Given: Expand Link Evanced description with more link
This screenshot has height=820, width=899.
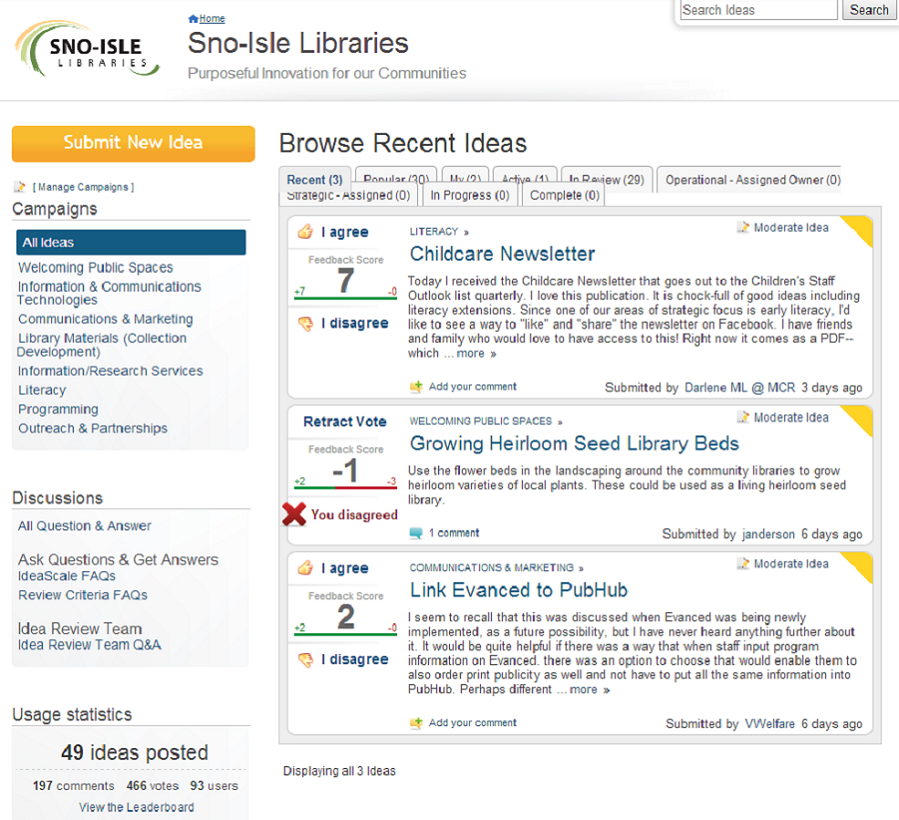Looking at the screenshot, I should pos(589,689).
